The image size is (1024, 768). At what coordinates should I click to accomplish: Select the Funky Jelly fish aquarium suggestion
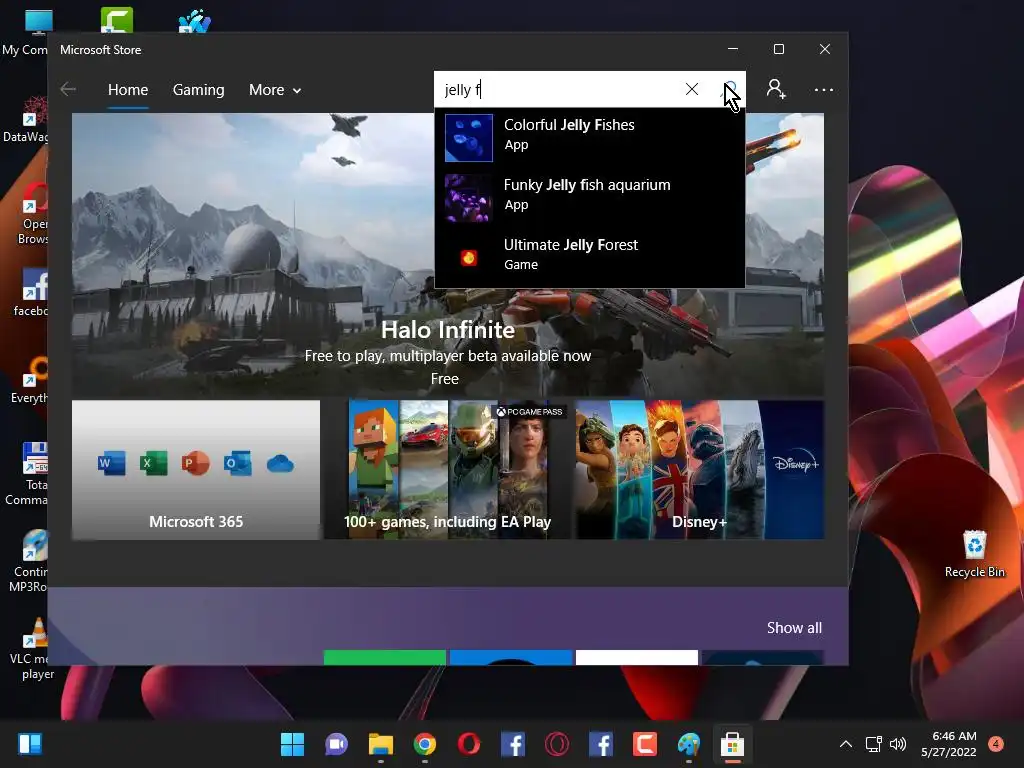coord(590,197)
